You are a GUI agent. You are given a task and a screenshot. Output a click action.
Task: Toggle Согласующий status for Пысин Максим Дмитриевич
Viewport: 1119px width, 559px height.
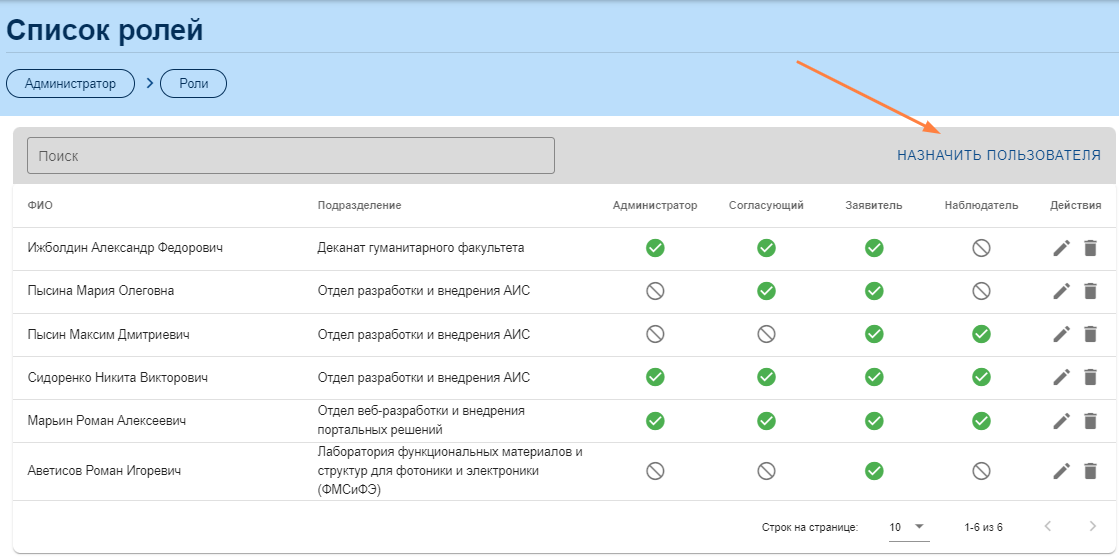coord(766,334)
